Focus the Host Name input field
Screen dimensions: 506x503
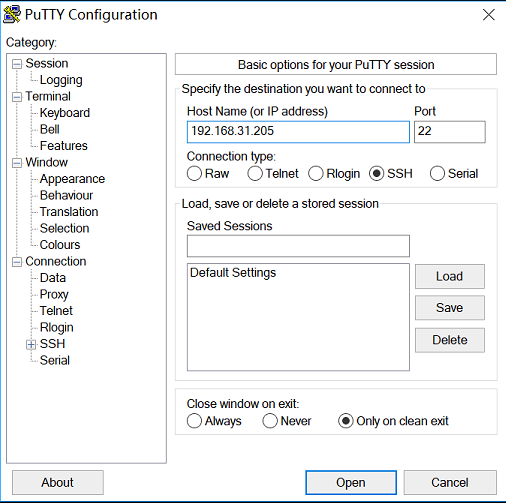[298, 132]
